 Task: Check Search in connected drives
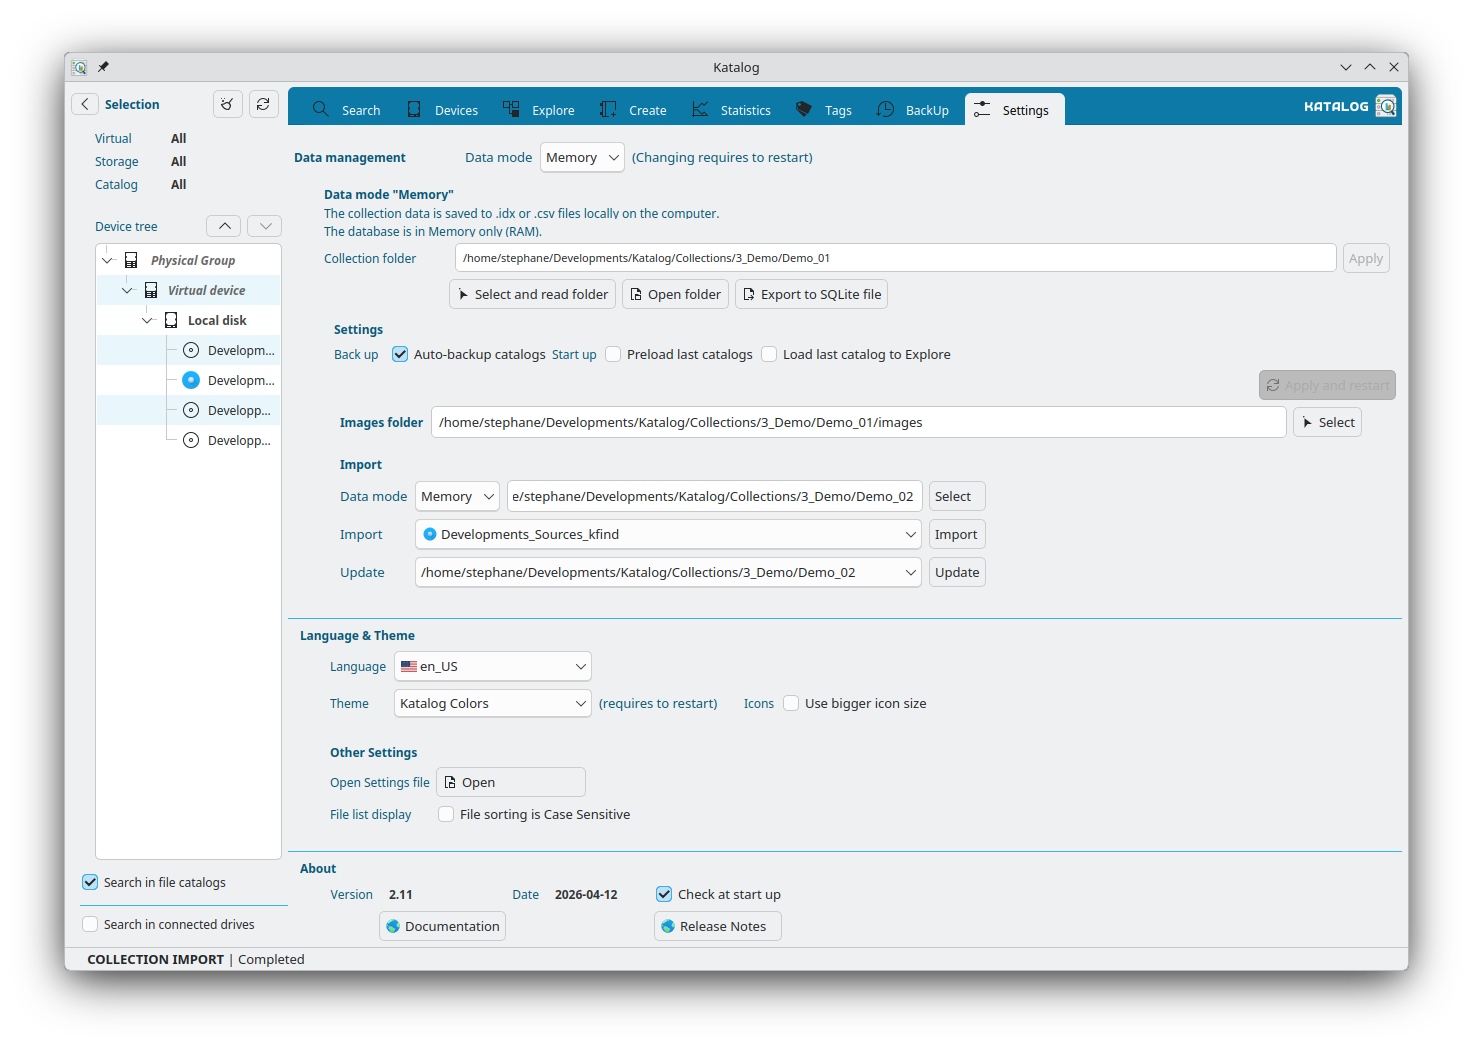click(x=90, y=923)
